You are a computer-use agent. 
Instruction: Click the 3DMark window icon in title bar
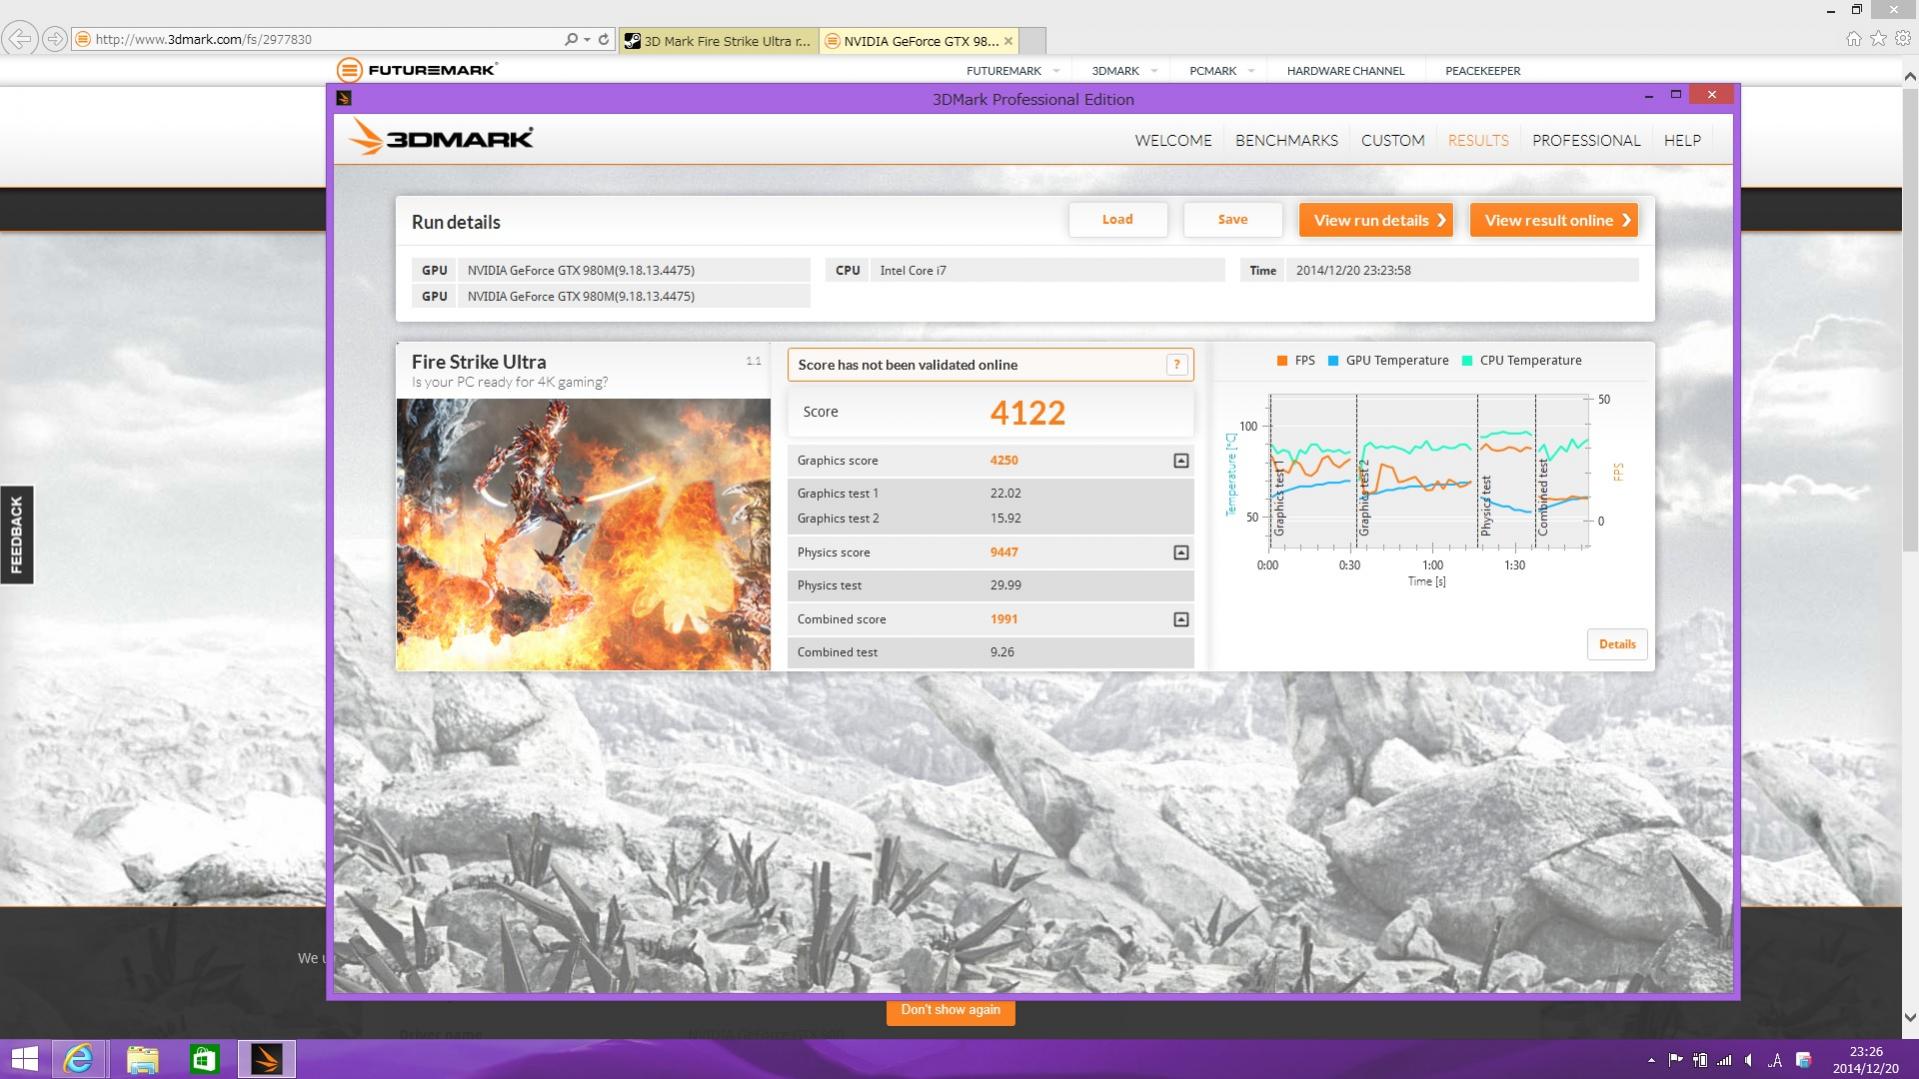tap(344, 98)
